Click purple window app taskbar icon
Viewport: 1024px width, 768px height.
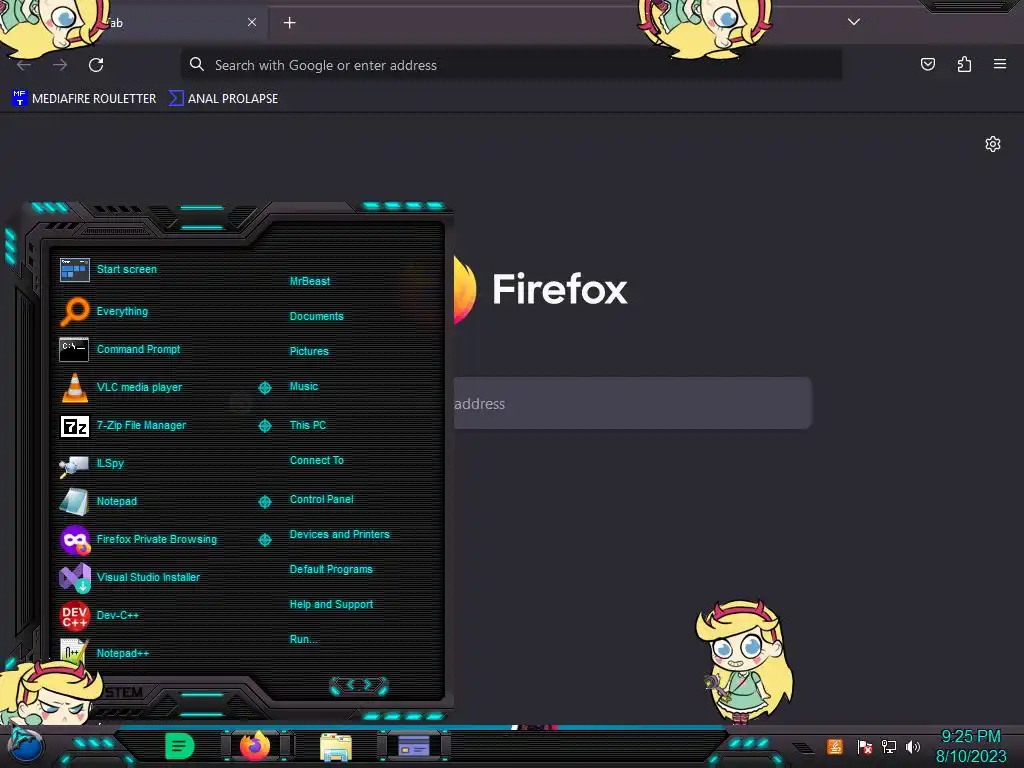tap(414, 746)
